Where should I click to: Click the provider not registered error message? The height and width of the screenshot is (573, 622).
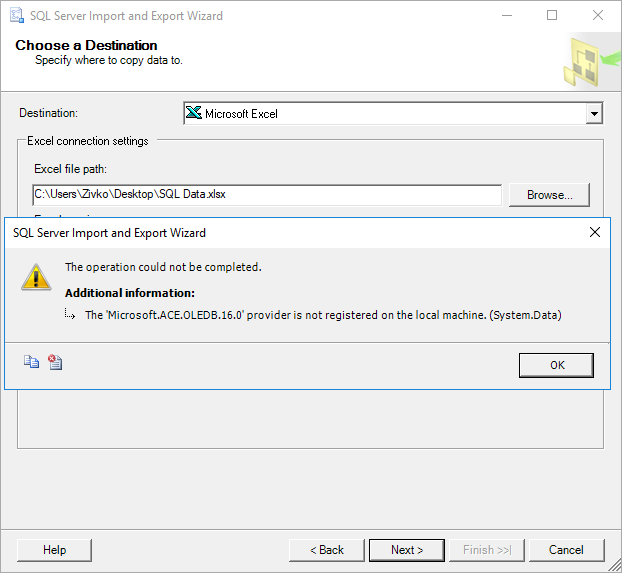pyautogui.click(x=323, y=315)
